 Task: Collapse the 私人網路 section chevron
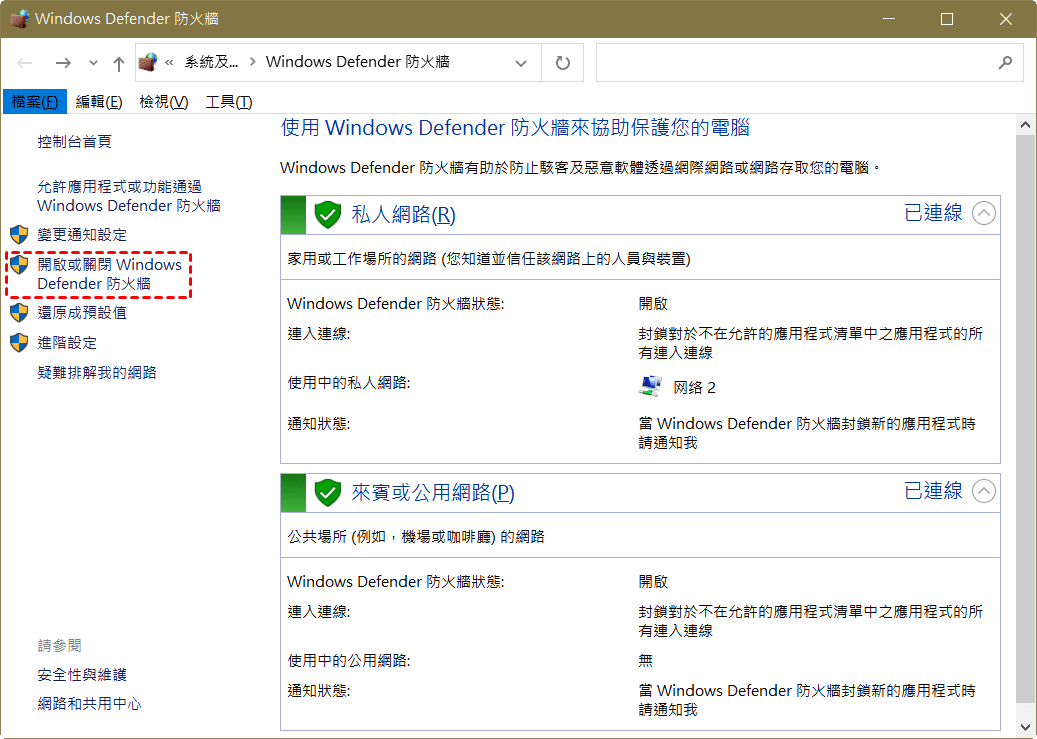[x=984, y=214]
